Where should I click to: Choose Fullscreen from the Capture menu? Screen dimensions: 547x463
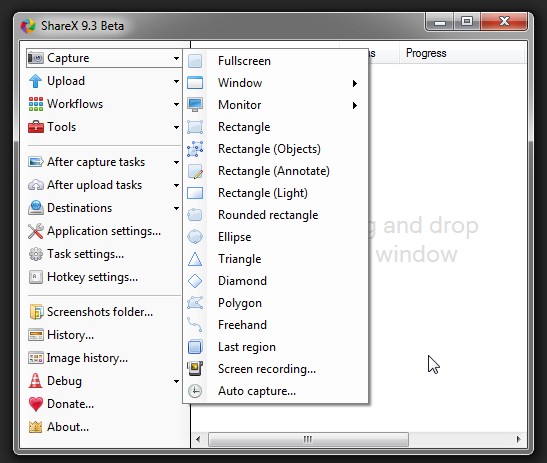pyautogui.click(x=276, y=61)
